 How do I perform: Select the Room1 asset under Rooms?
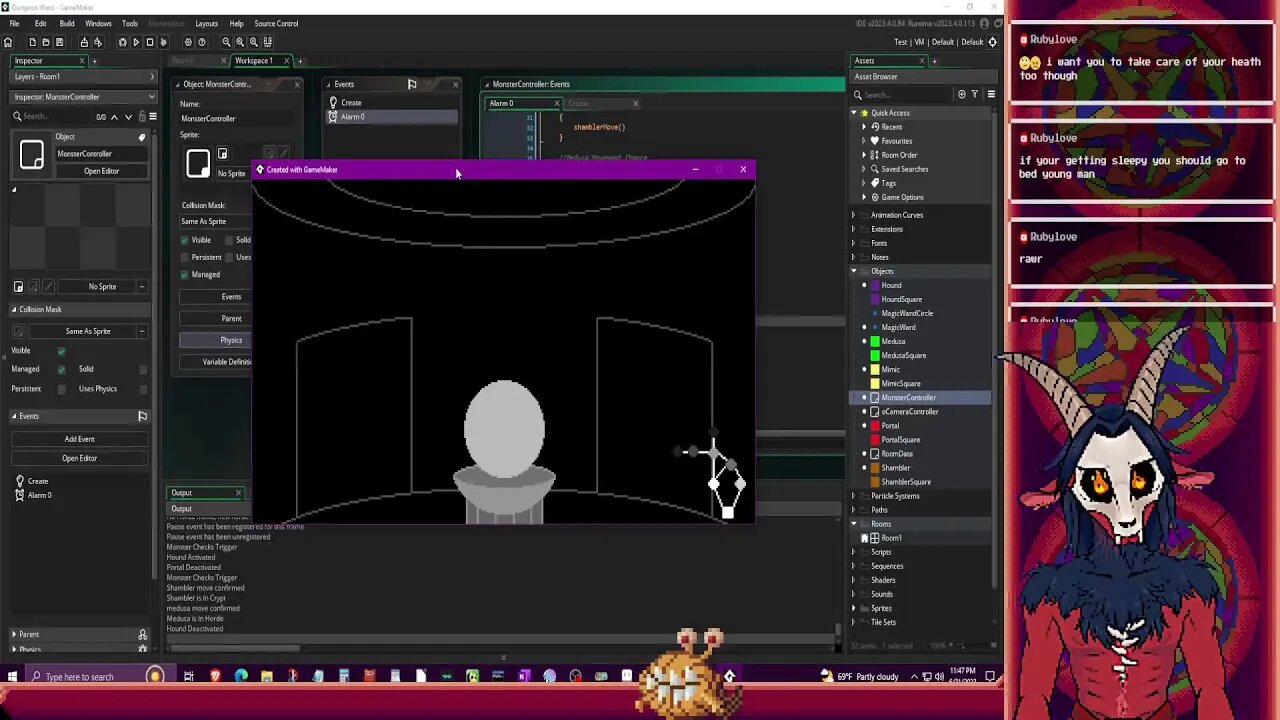920,538
